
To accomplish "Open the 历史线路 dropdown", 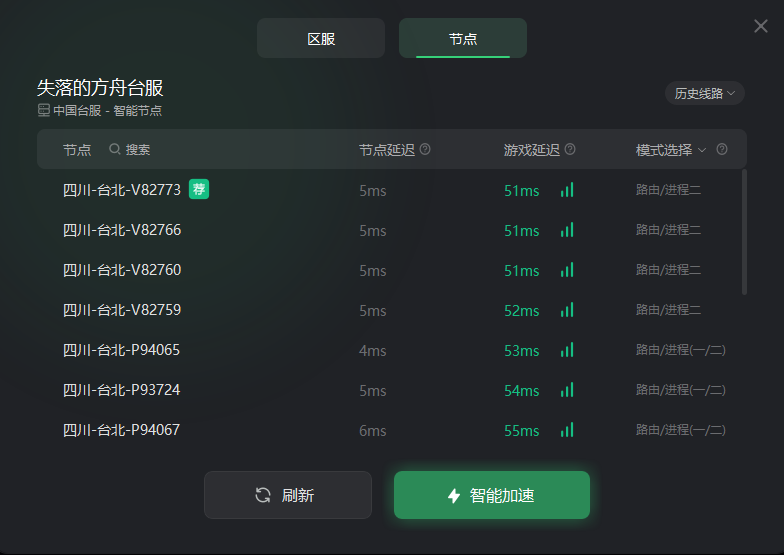I will [705, 93].
